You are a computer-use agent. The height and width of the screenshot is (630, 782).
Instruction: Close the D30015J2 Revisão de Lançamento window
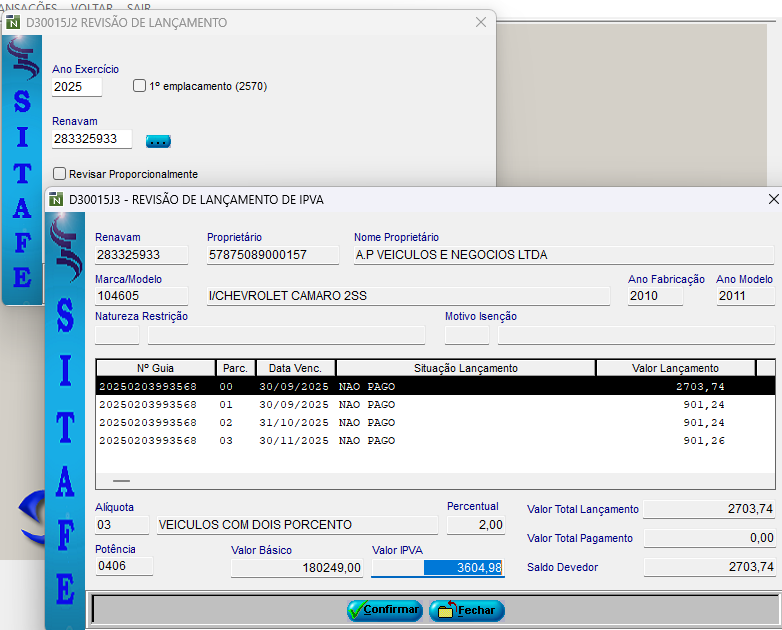481,22
